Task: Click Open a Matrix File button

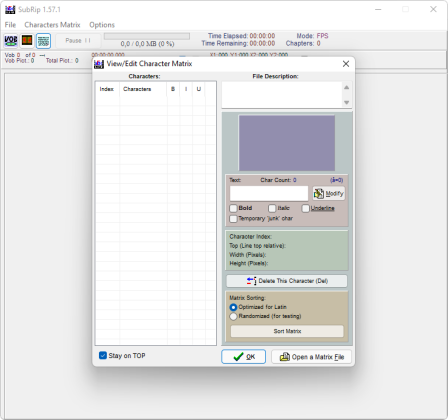Action: pos(311,357)
